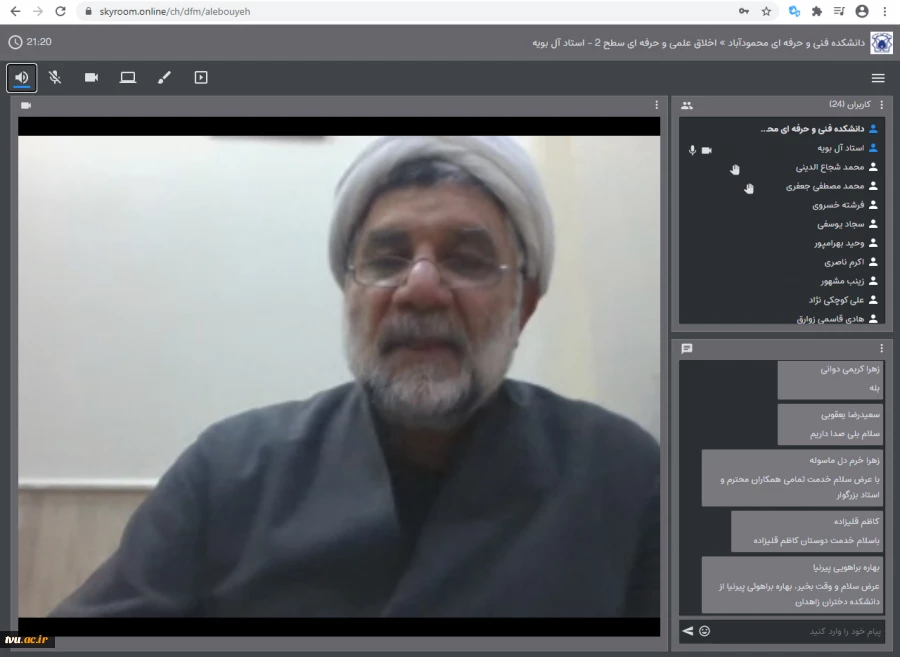Viewport: 900px width, 657px height.
Task: Click the send message arrow icon
Action: click(688, 631)
